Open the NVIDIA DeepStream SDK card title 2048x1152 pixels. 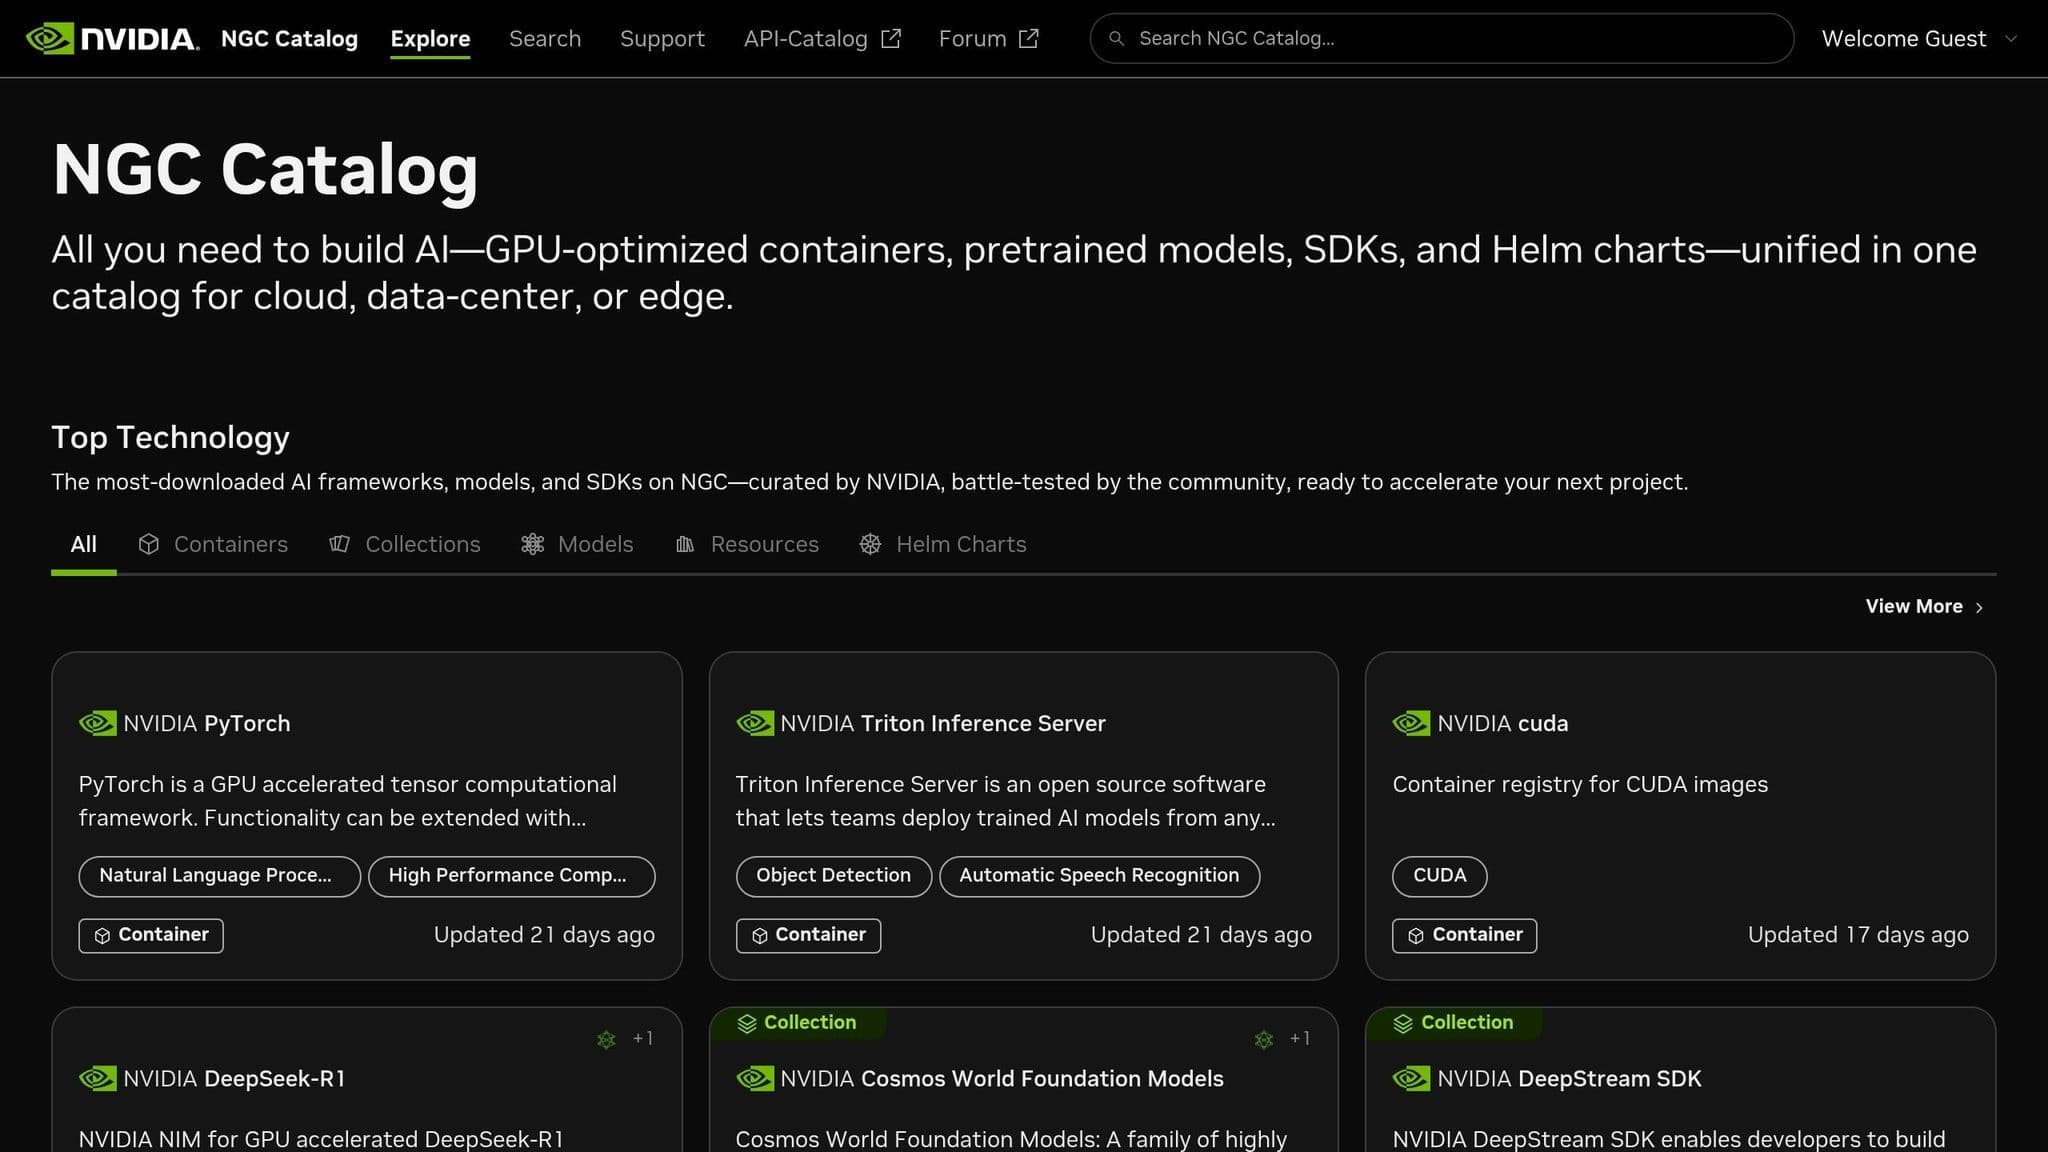point(1569,1079)
